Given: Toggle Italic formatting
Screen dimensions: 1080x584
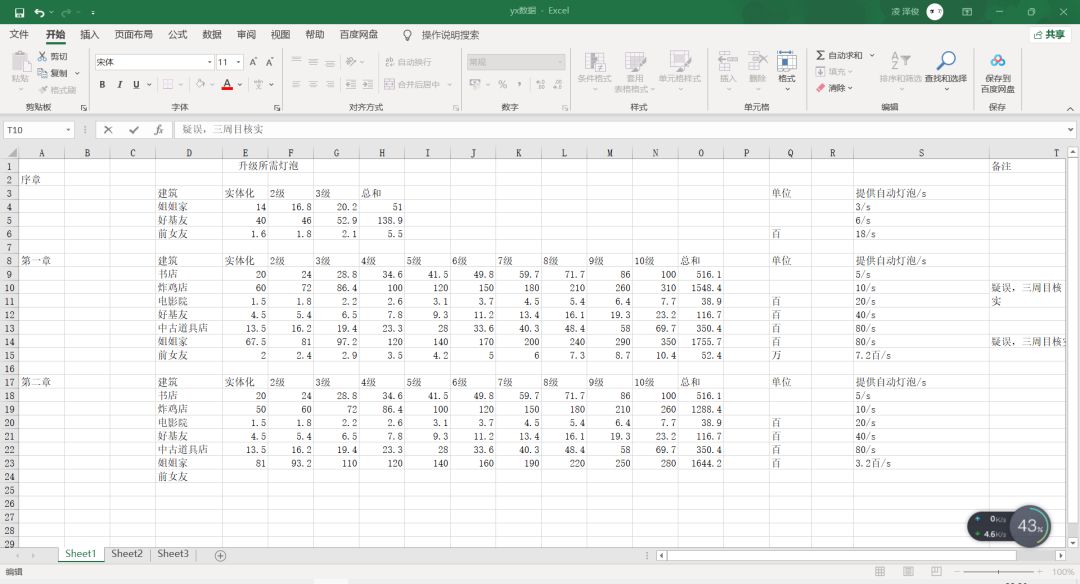Looking at the screenshot, I should (119, 85).
